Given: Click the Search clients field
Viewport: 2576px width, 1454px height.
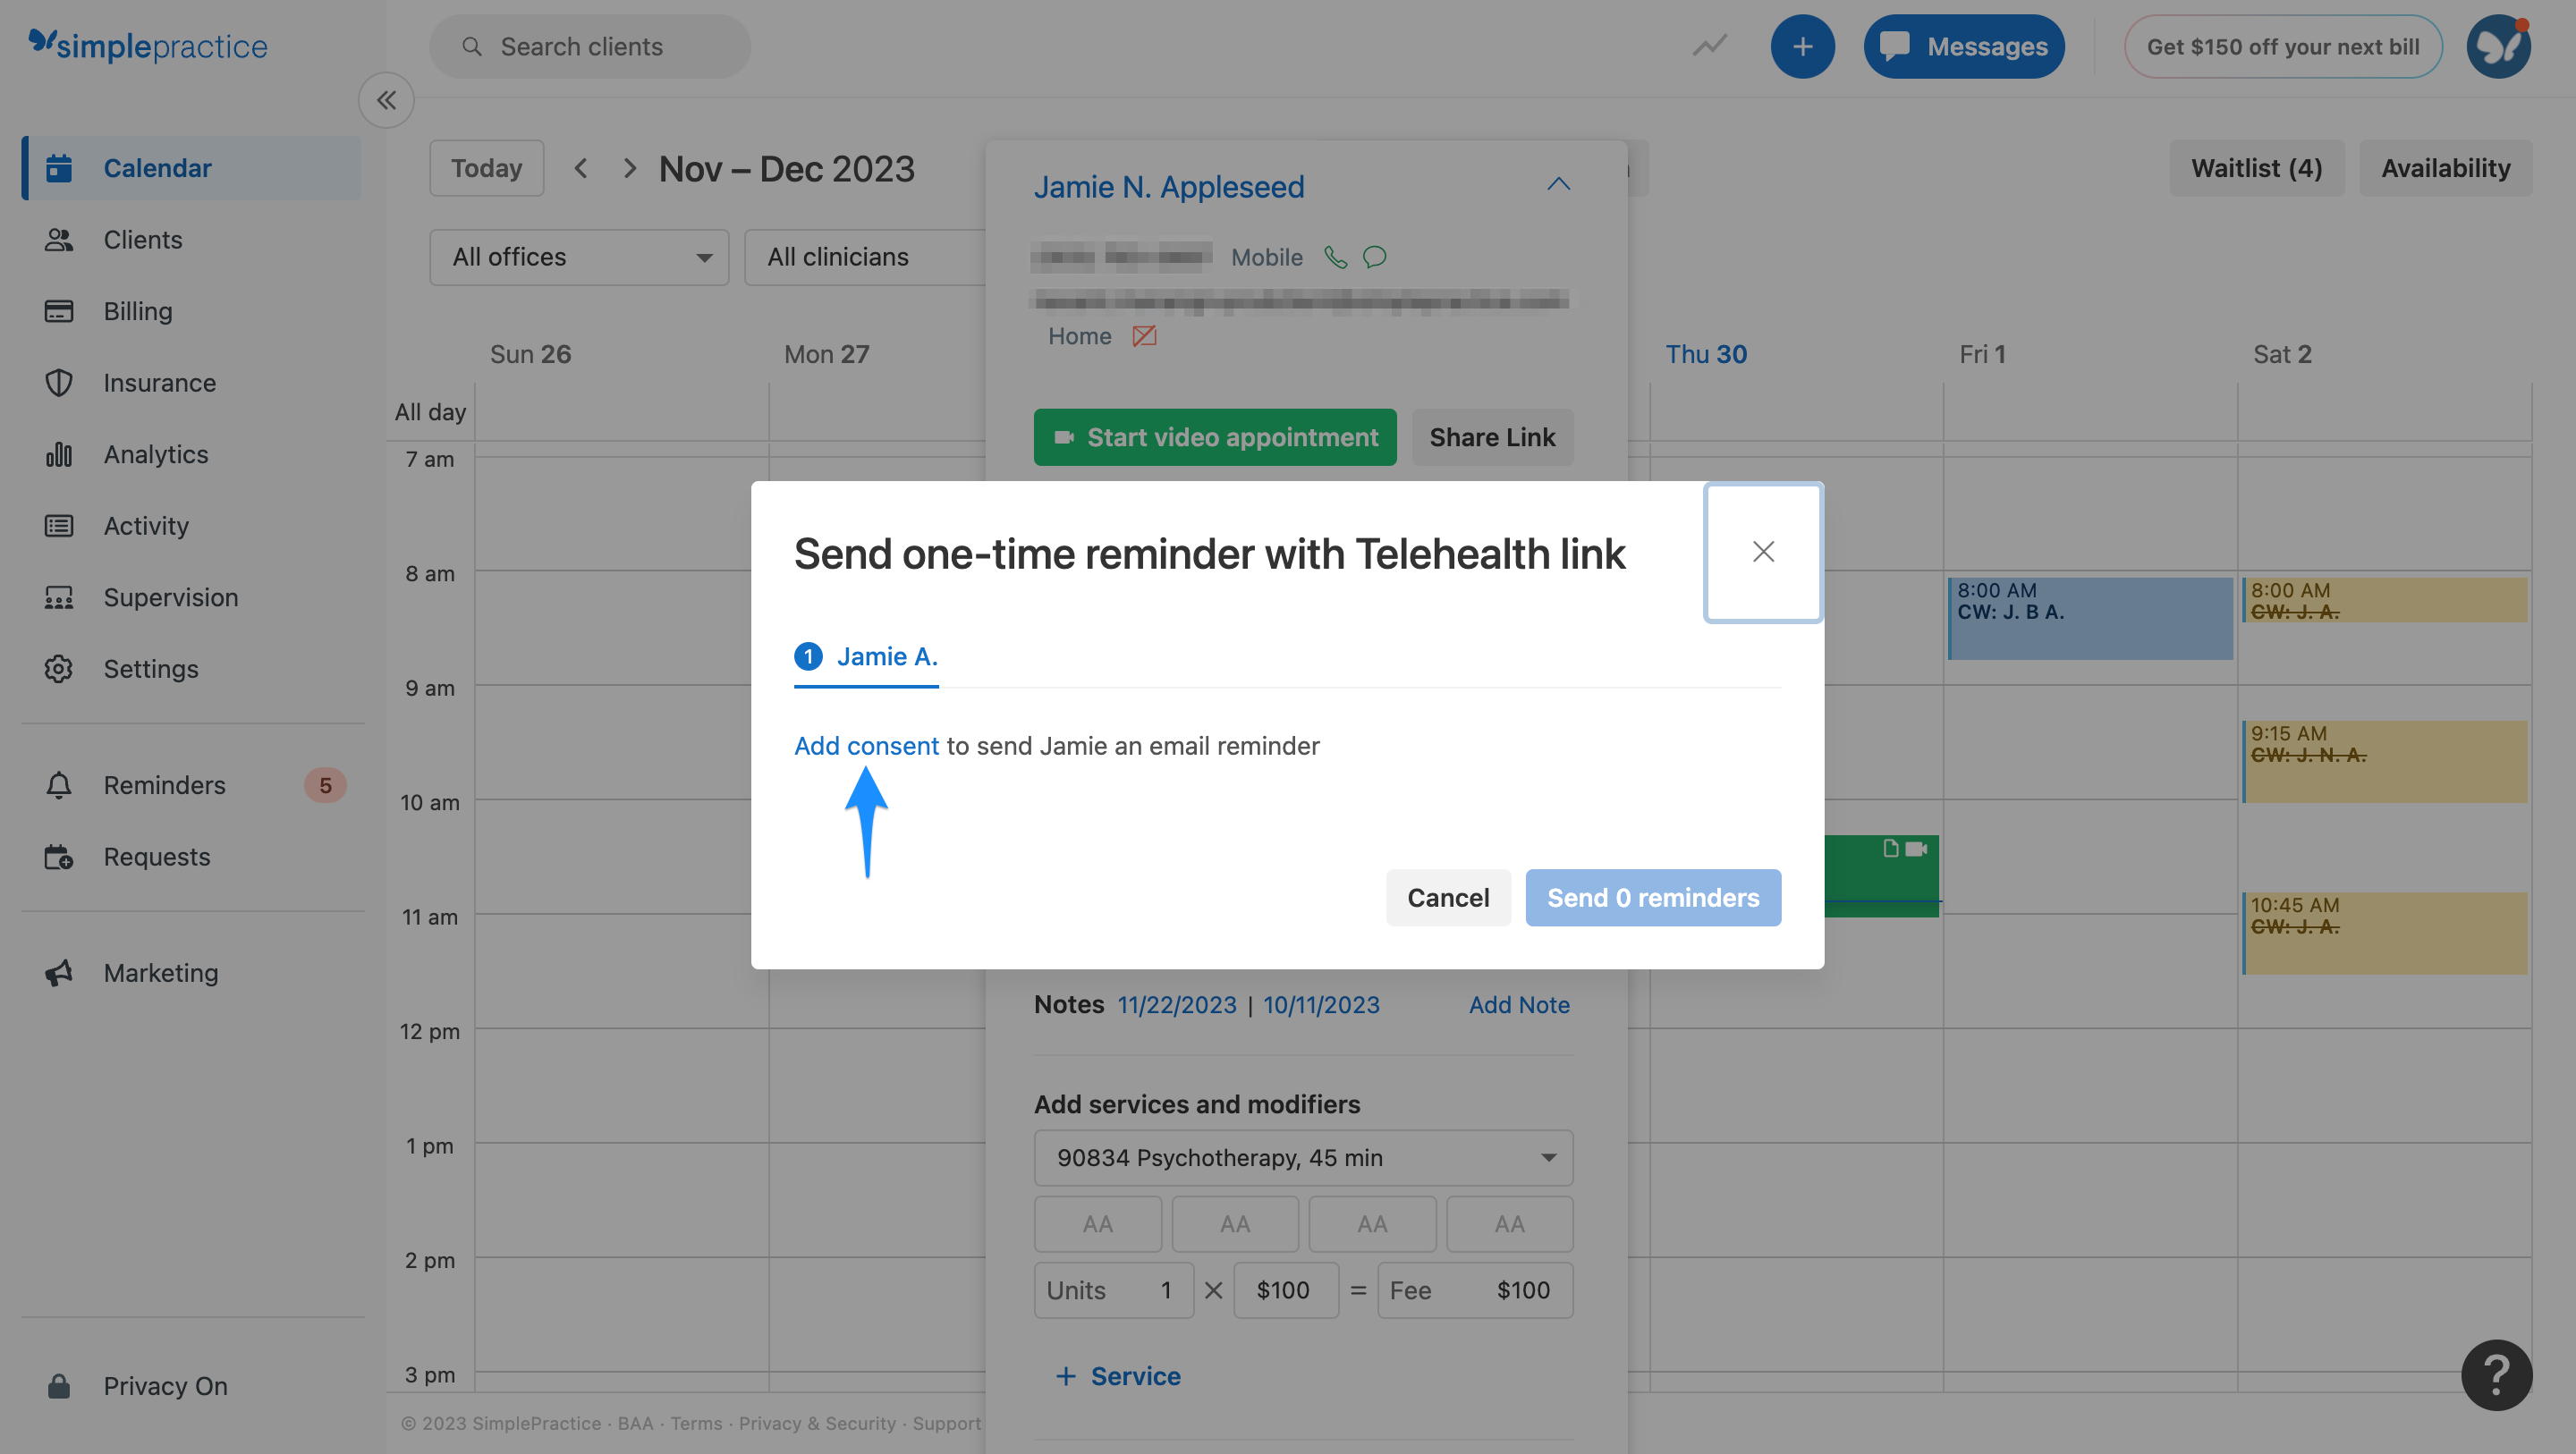Looking at the screenshot, I should [590, 46].
